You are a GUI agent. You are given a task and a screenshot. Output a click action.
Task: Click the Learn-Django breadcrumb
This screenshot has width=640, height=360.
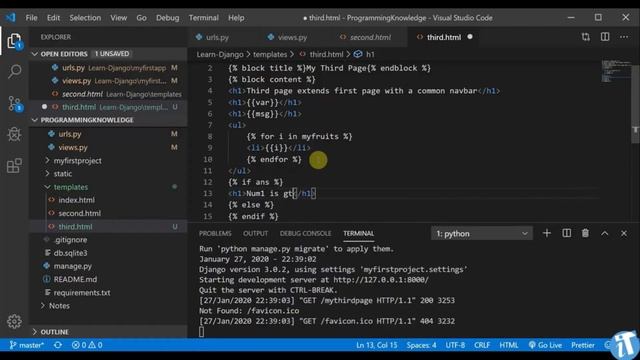pos(220,54)
